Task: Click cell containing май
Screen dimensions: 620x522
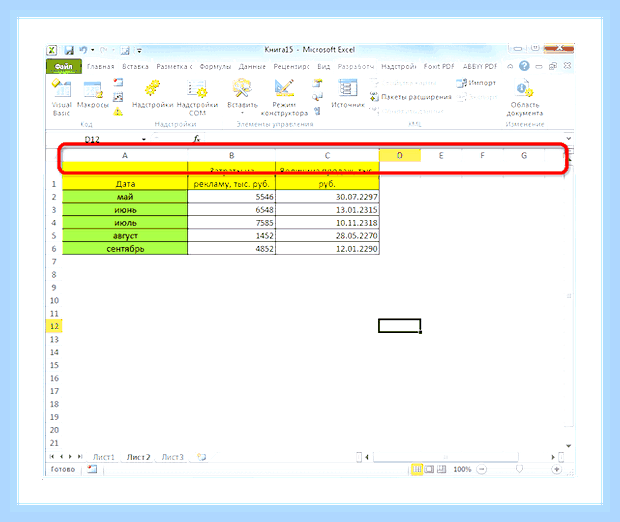Action: pyautogui.click(x=125, y=197)
